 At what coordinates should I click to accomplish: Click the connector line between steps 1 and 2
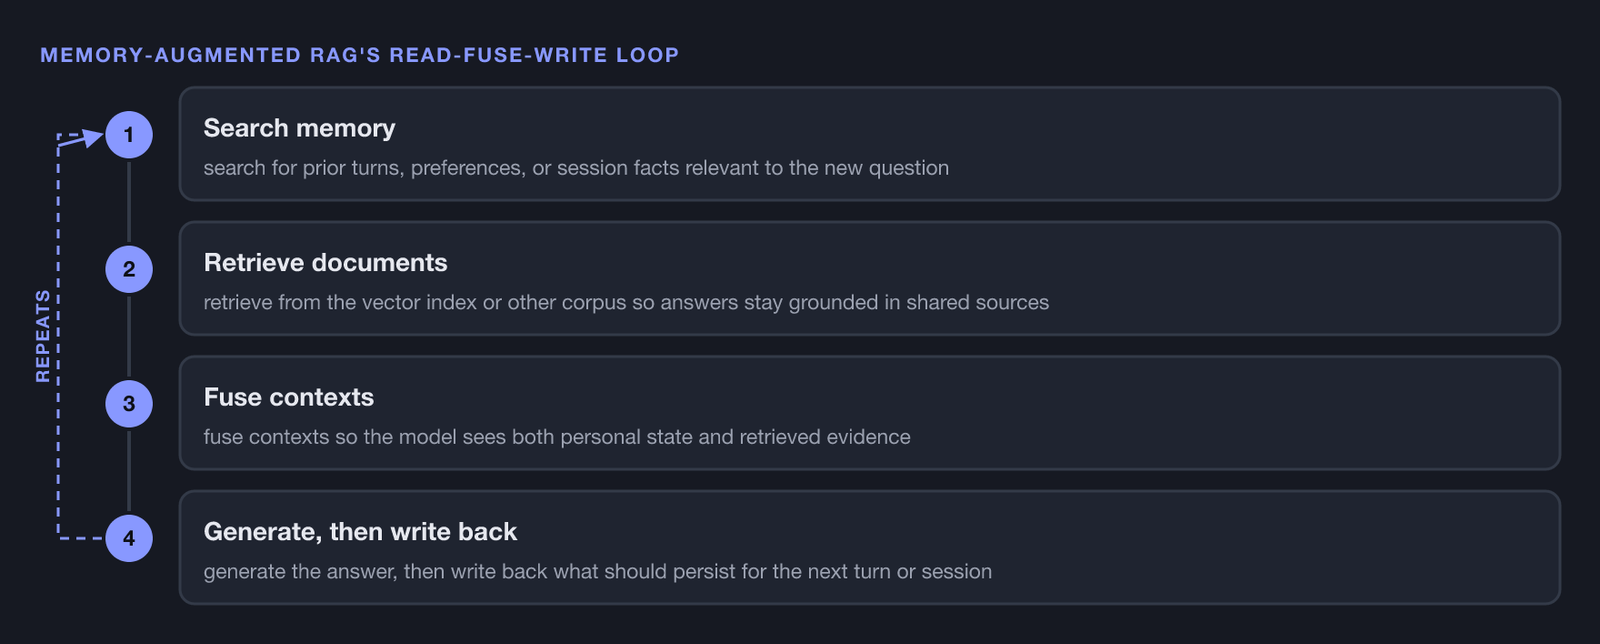(x=129, y=202)
